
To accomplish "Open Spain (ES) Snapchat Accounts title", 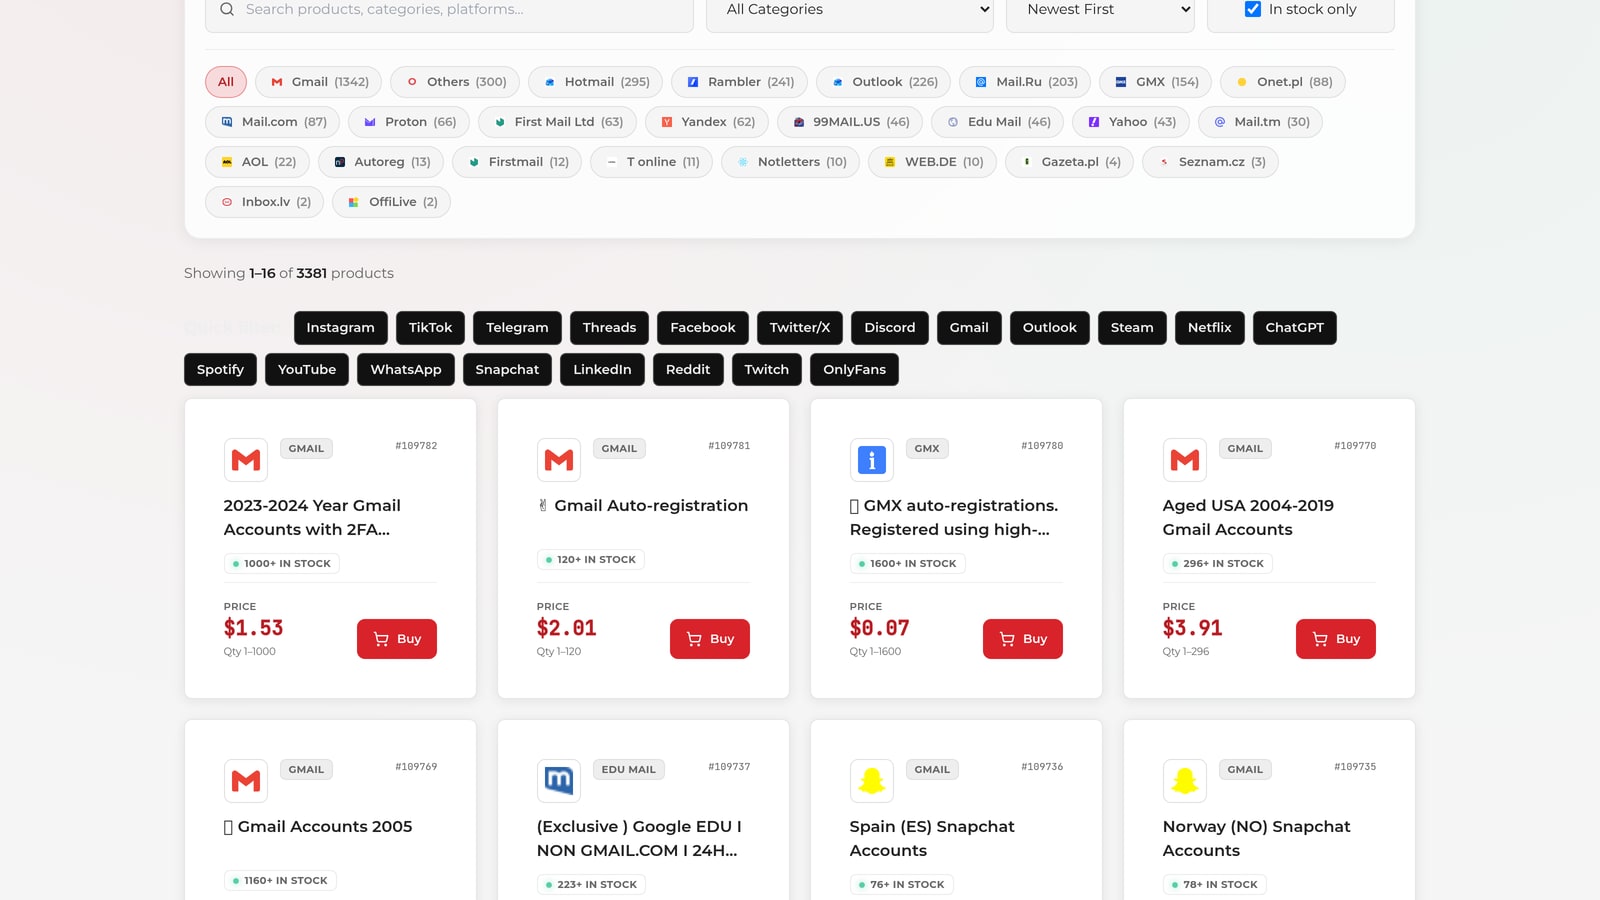I will (x=932, y=839).
